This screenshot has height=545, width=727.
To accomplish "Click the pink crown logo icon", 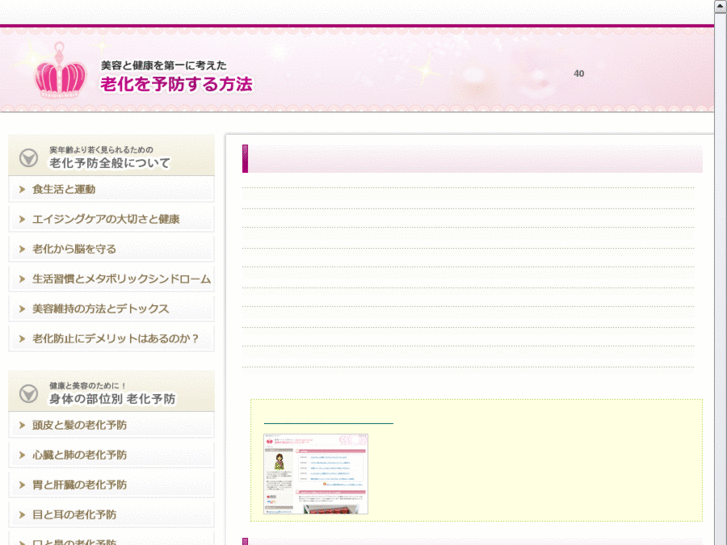I will click(60, 70).
